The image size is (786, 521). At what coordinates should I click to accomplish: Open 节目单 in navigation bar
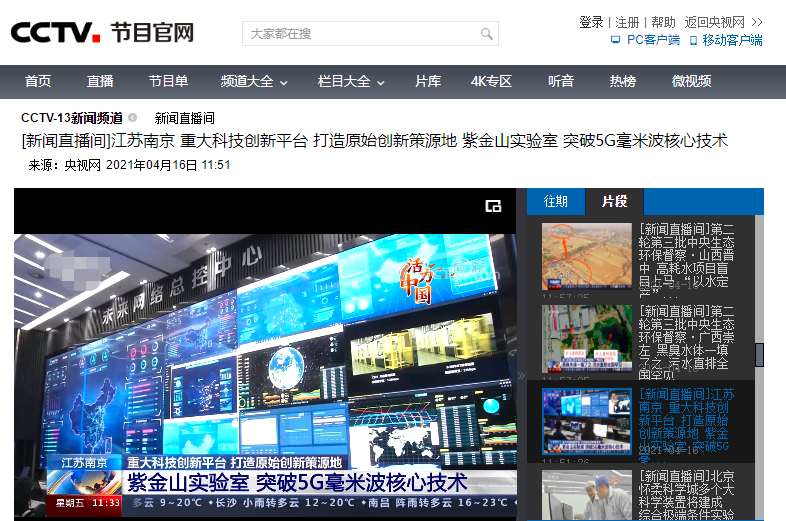168,81
